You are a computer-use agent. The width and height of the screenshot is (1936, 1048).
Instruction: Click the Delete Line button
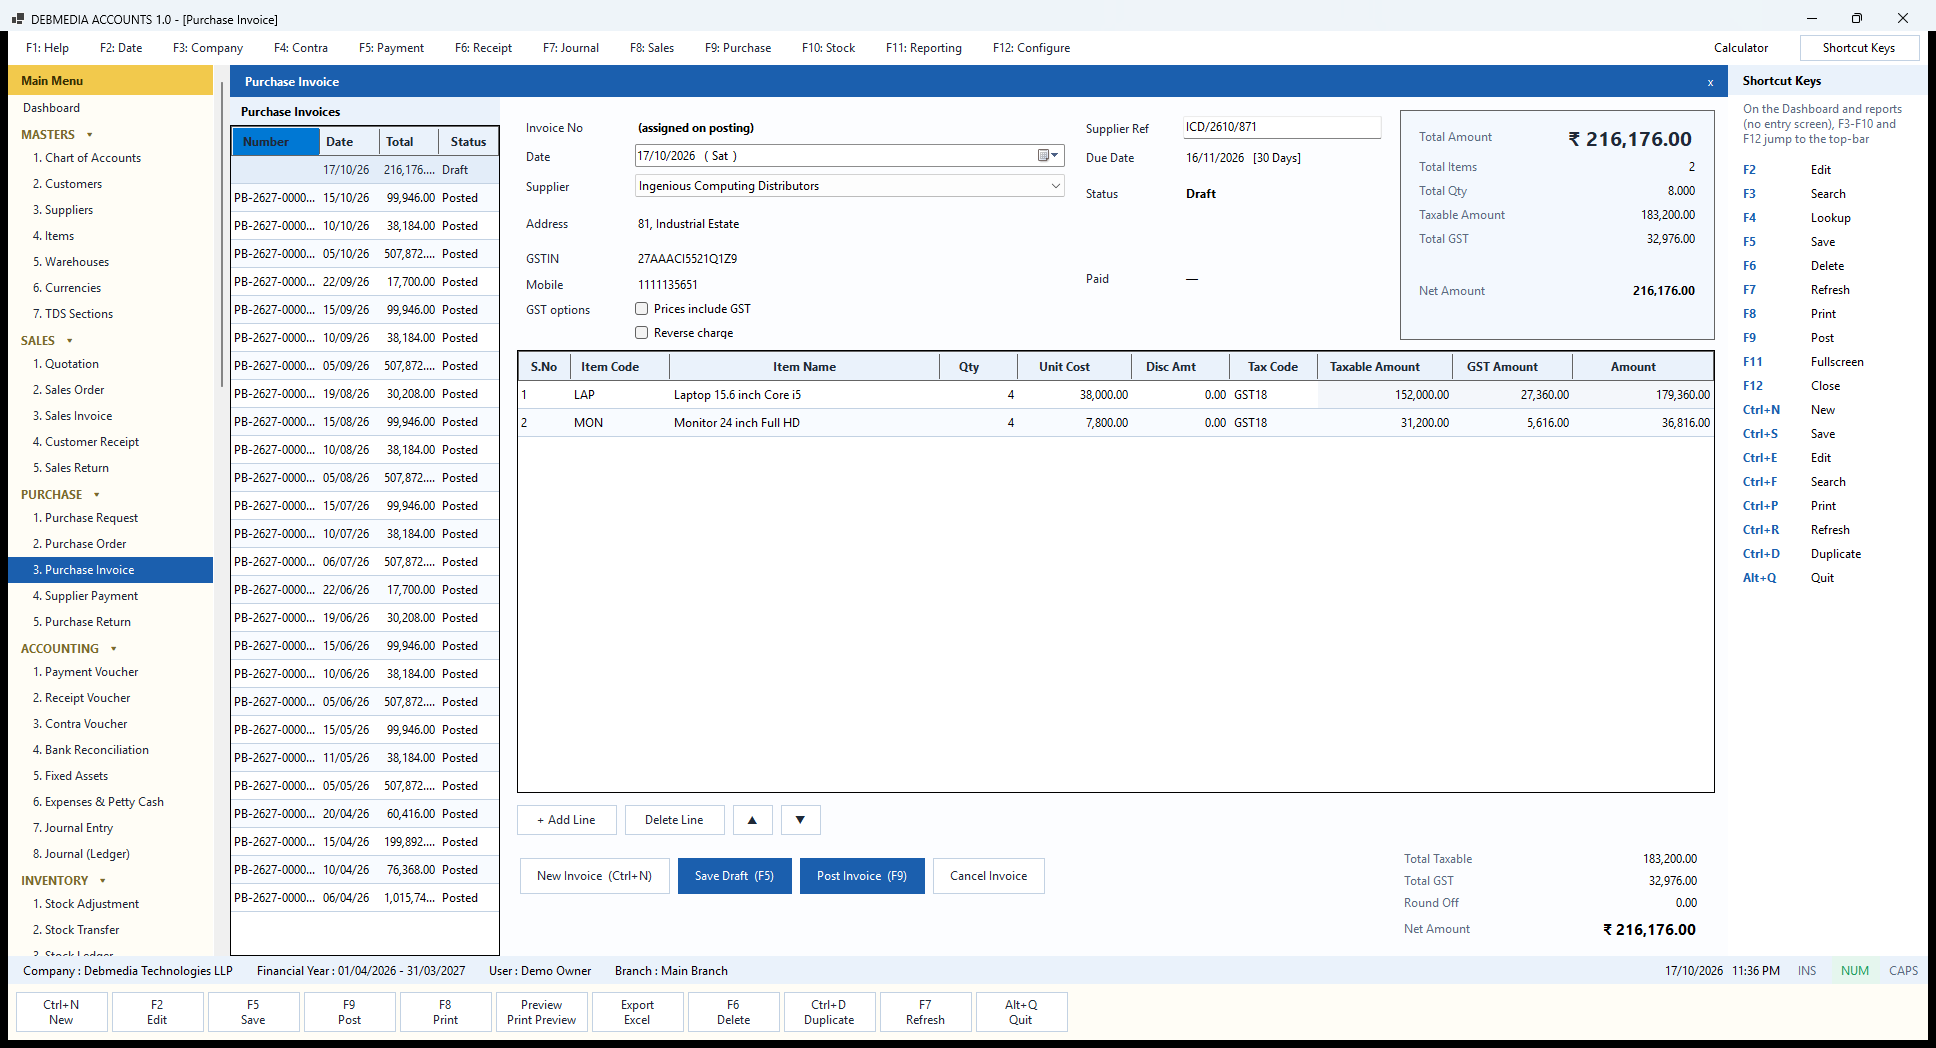pyautogui.click(x=674, y=820)
